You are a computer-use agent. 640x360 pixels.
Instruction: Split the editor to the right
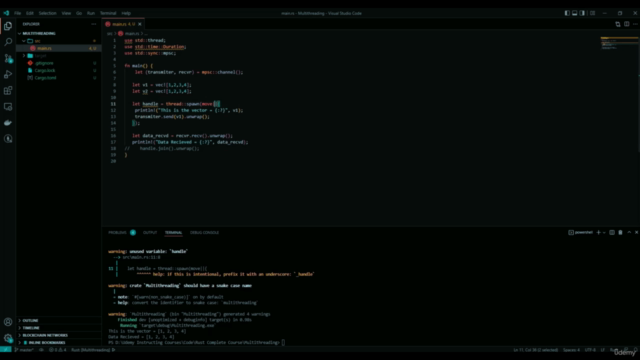click(627, 24)
